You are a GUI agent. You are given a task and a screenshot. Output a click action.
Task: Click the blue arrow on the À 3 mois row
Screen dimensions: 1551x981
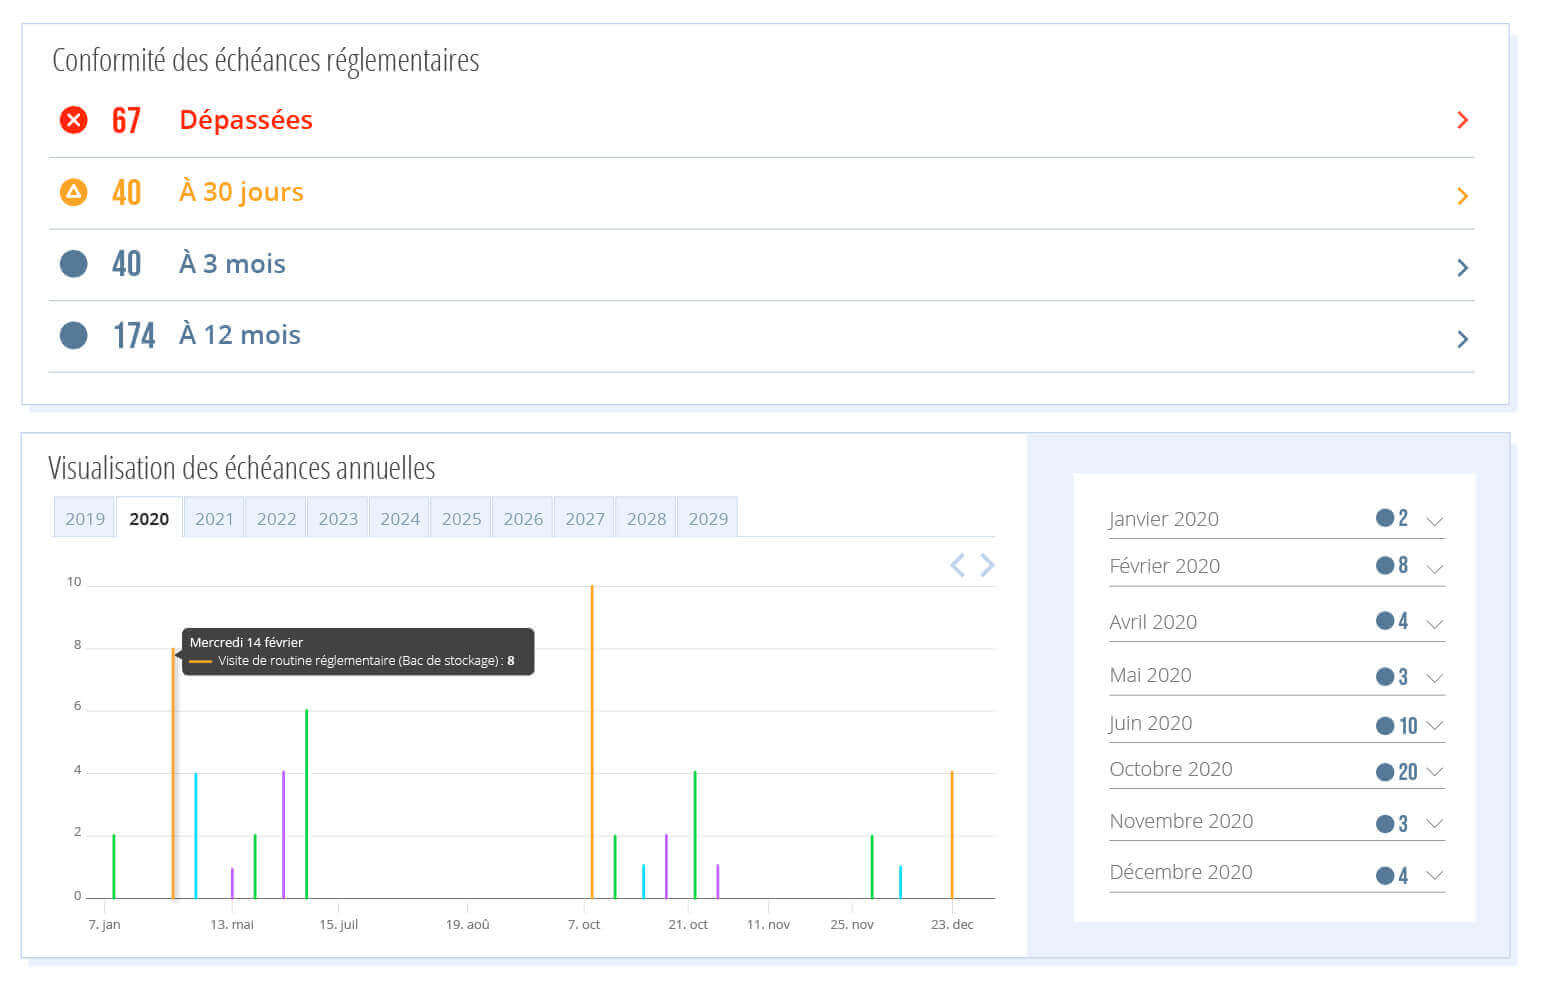[x=1462, y=267]
